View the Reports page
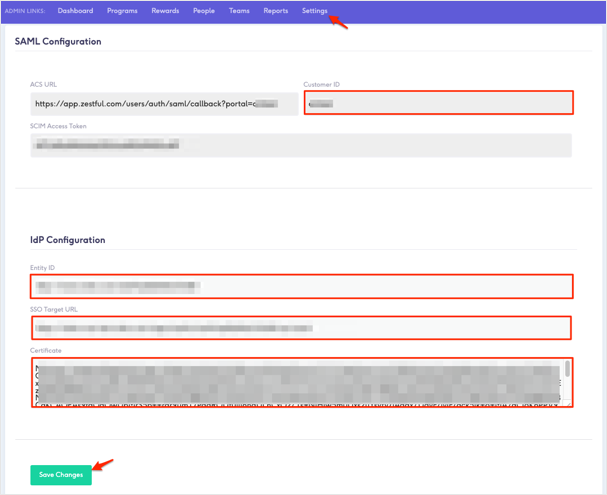Viewport: 607px width, 495px height. click(275, 11)
